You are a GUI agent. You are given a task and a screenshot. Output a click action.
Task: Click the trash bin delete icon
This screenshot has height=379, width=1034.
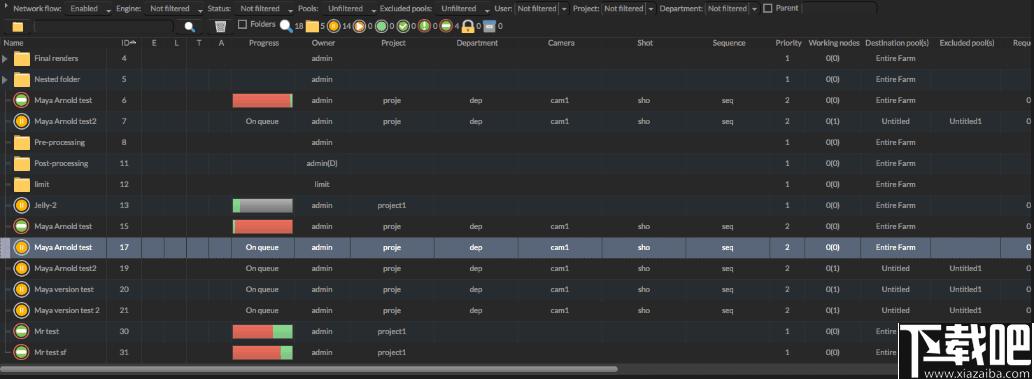(x=220, y=26)
